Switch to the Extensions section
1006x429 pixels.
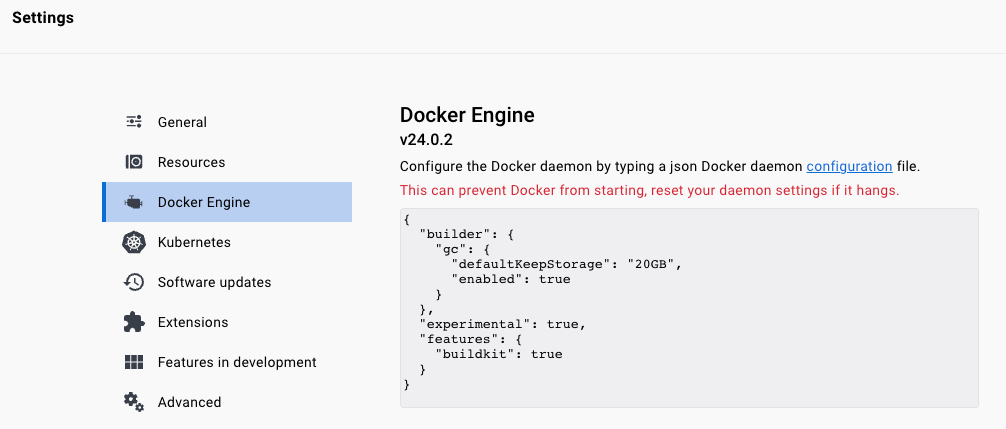click(x=227, y=322)
